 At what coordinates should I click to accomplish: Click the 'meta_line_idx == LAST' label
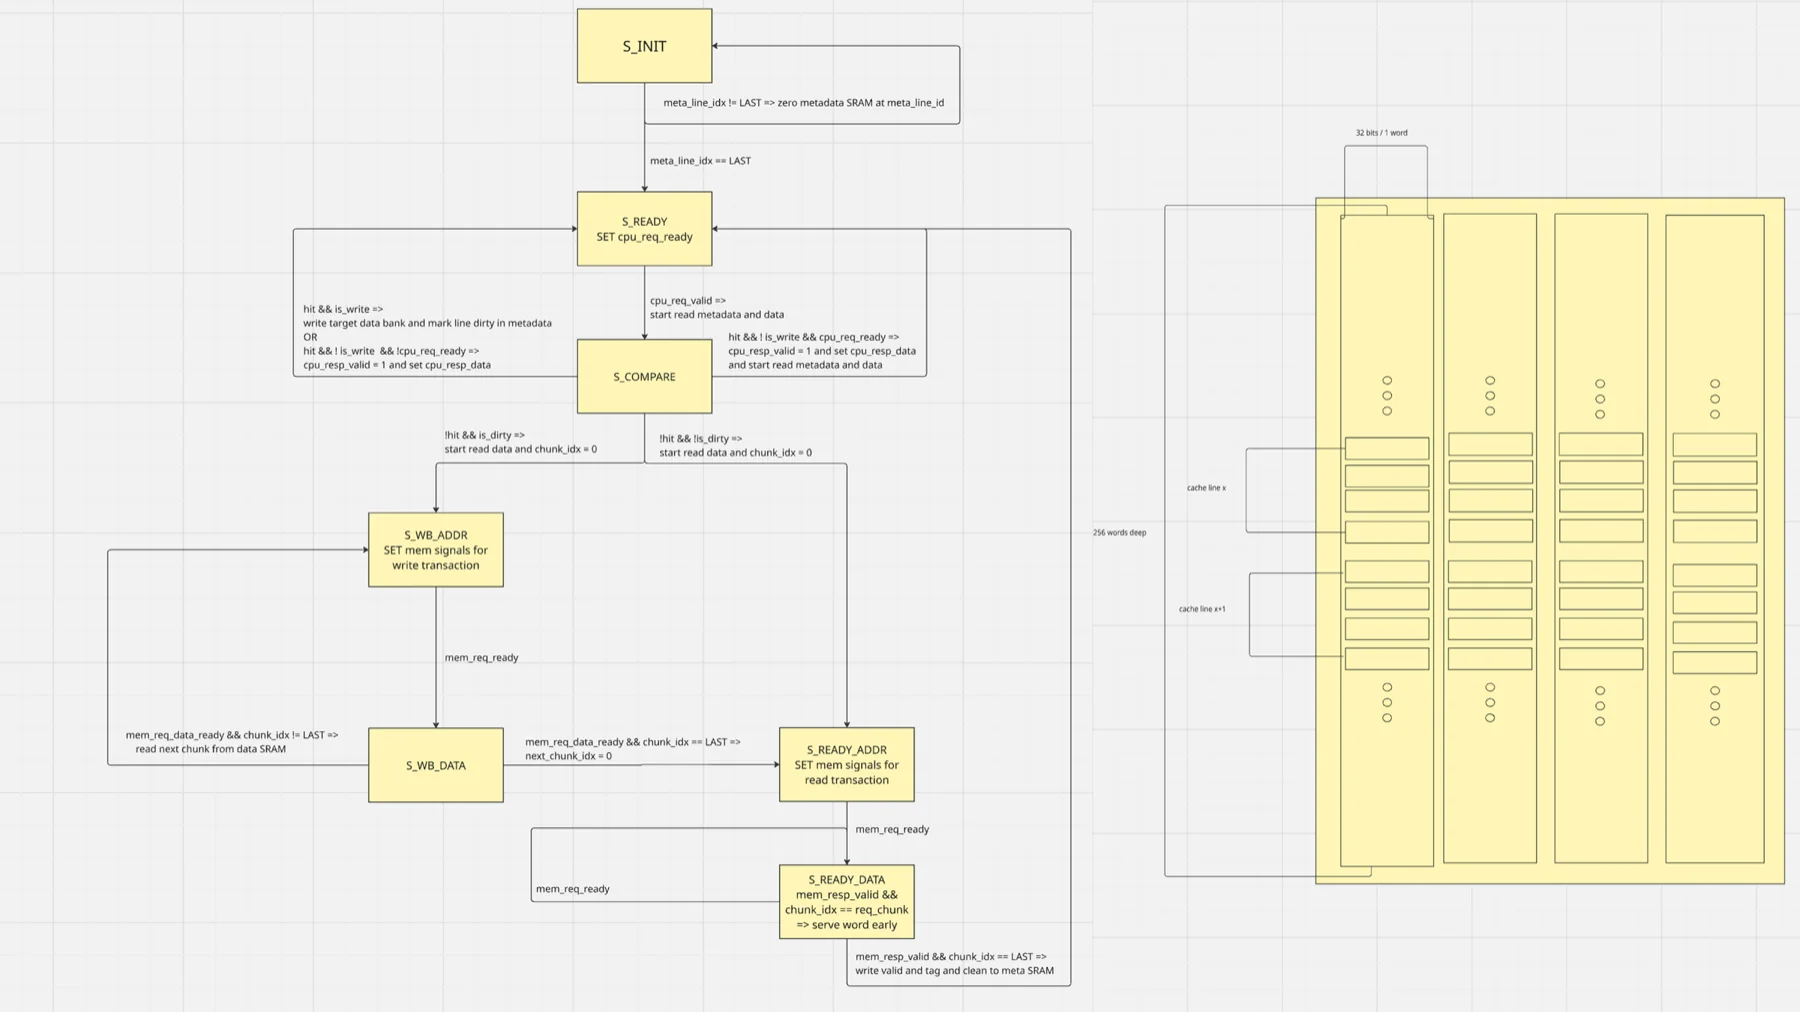700,160
